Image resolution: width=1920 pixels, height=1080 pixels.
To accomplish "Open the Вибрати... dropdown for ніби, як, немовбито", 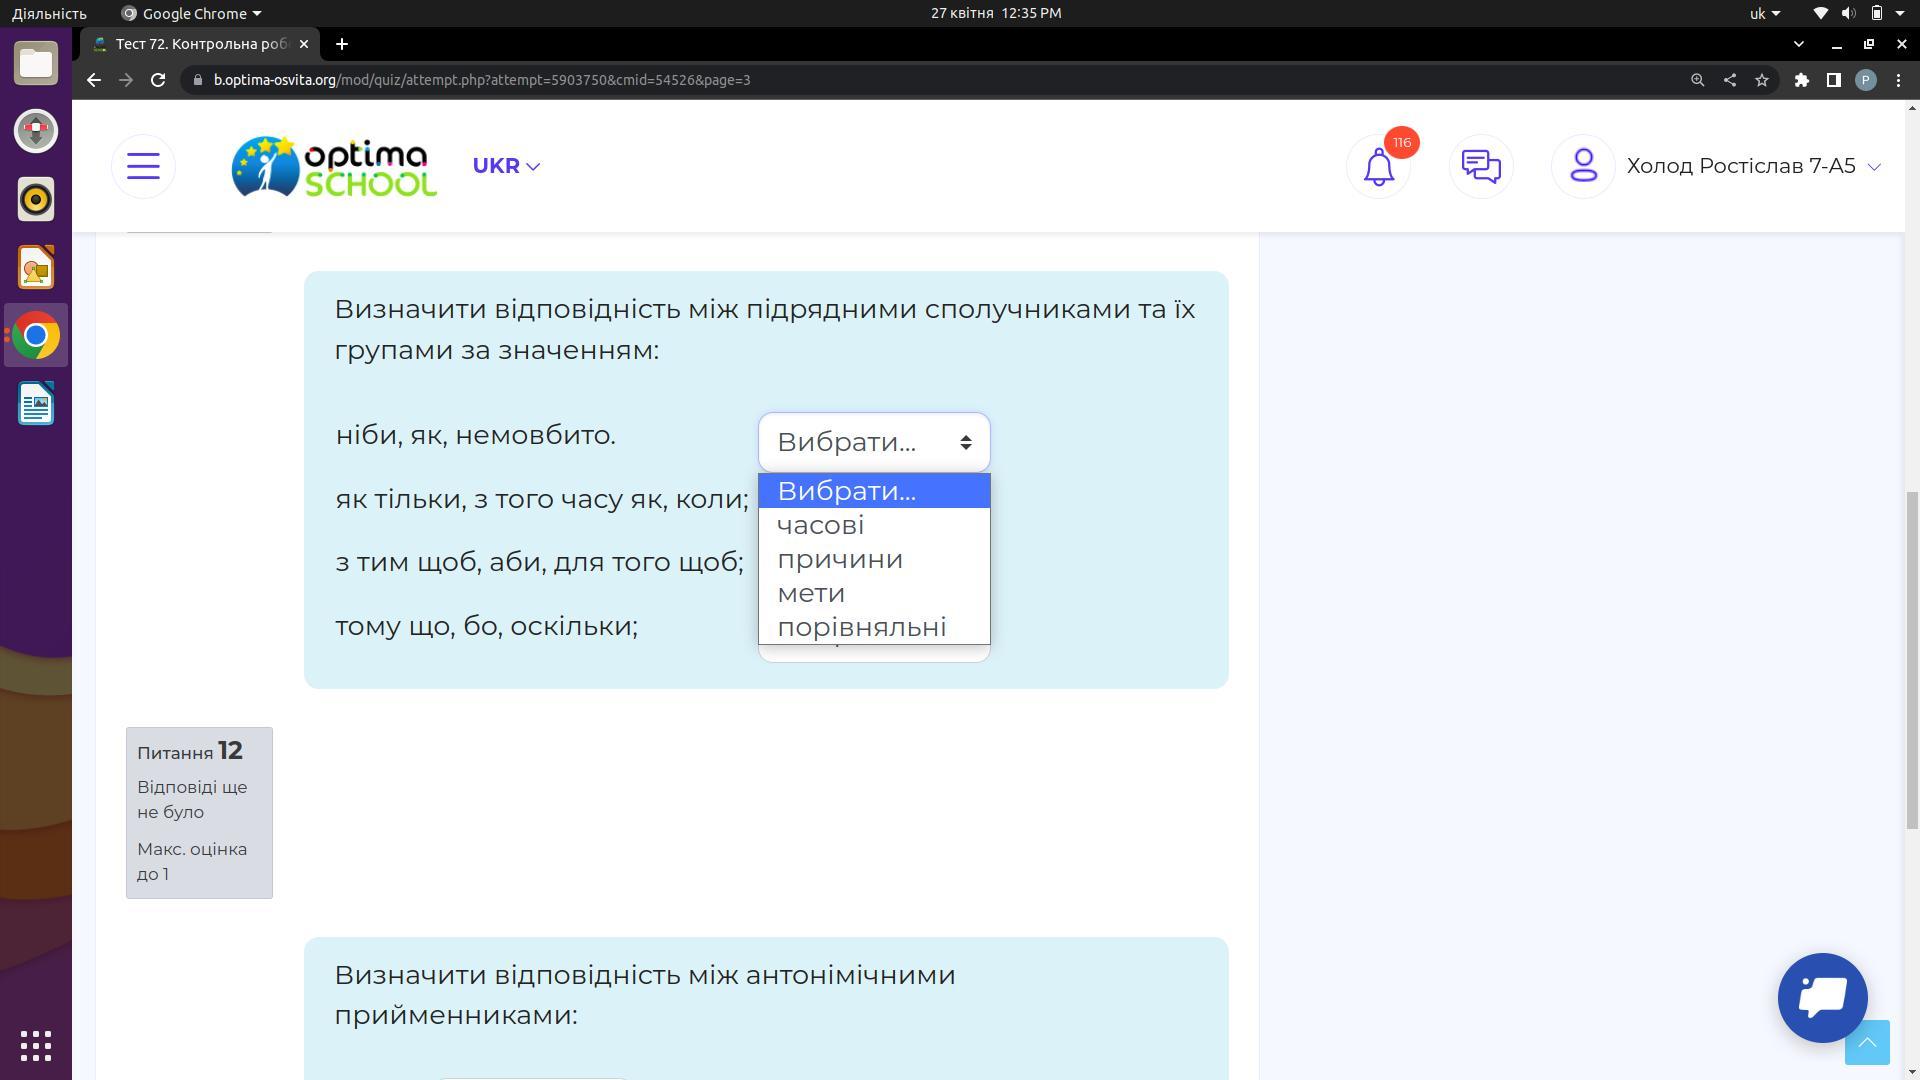I will click(874, 442).
